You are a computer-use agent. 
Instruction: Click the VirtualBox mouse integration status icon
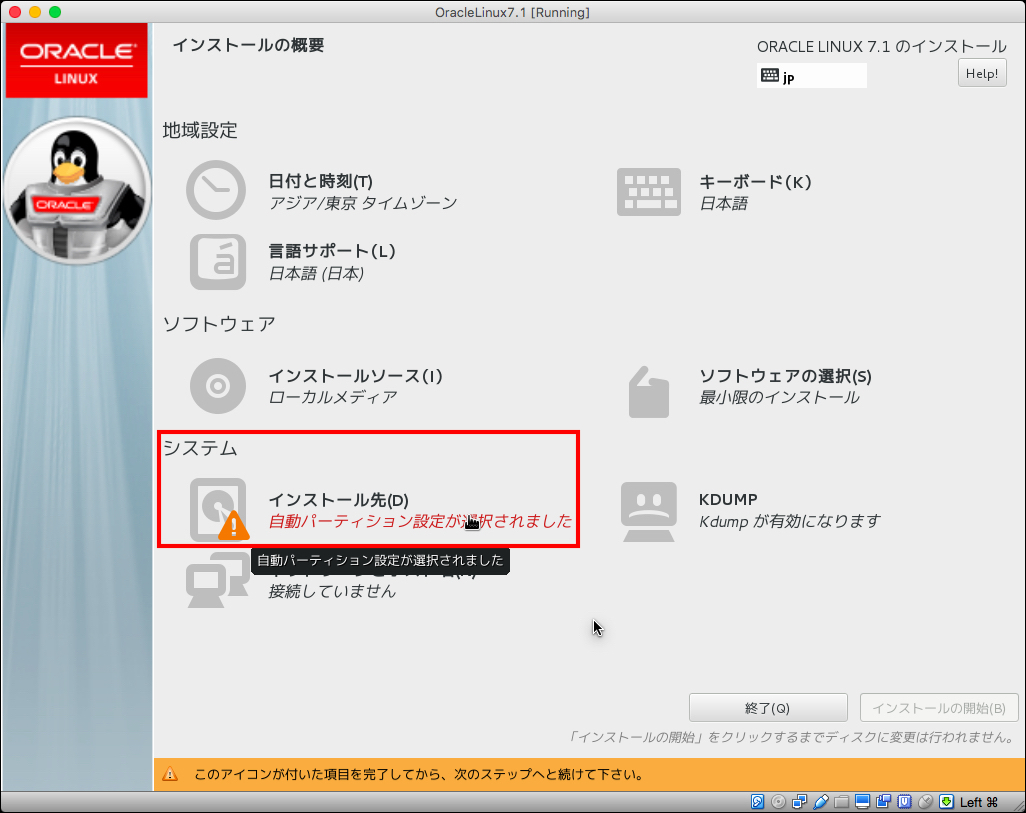926,802
